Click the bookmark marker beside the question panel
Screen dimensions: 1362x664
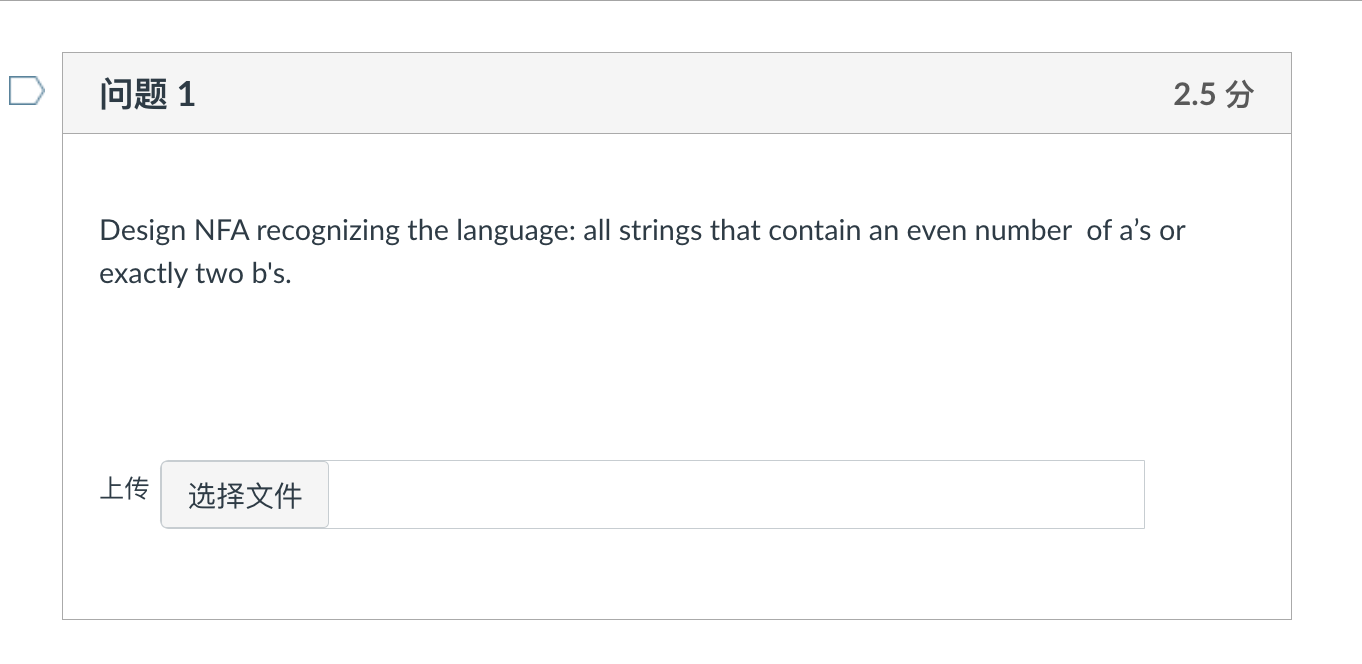(27, 90)
